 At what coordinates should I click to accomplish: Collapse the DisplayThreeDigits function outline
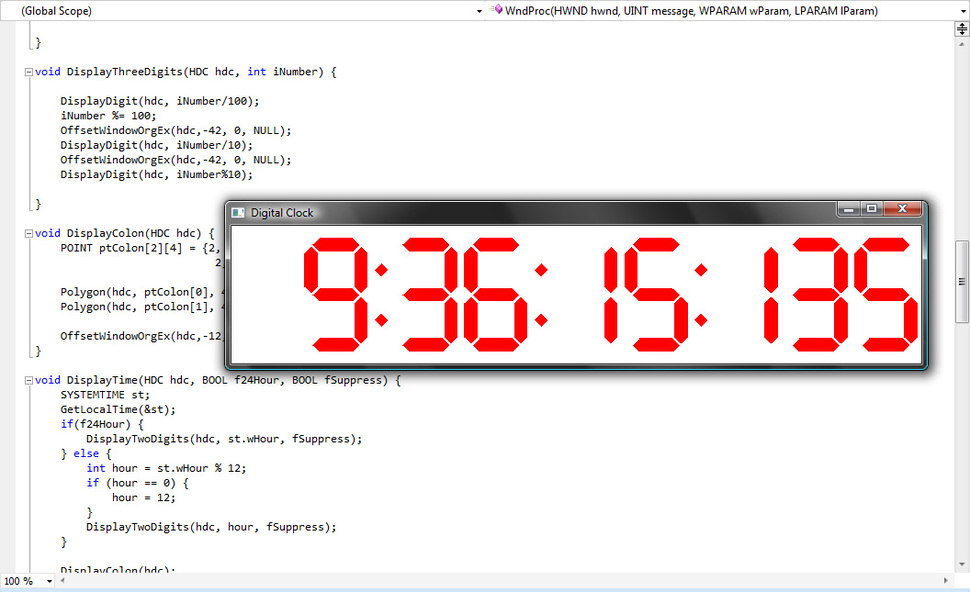[x=28, y=72]
